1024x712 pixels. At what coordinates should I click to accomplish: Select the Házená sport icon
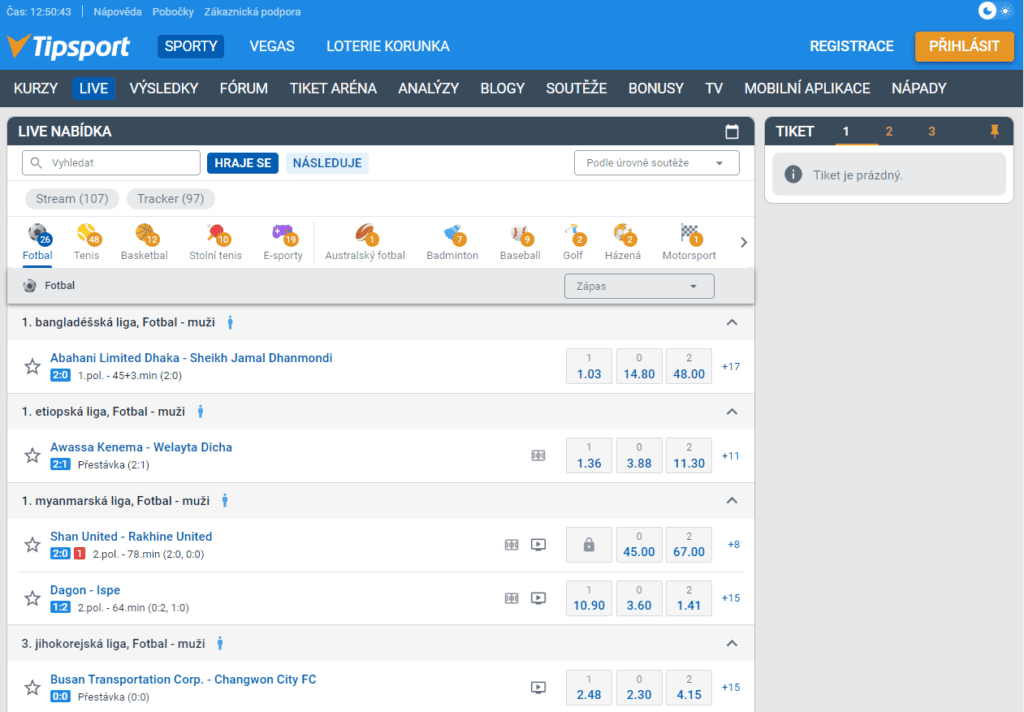pyautogui.click(x=623, y=242)
